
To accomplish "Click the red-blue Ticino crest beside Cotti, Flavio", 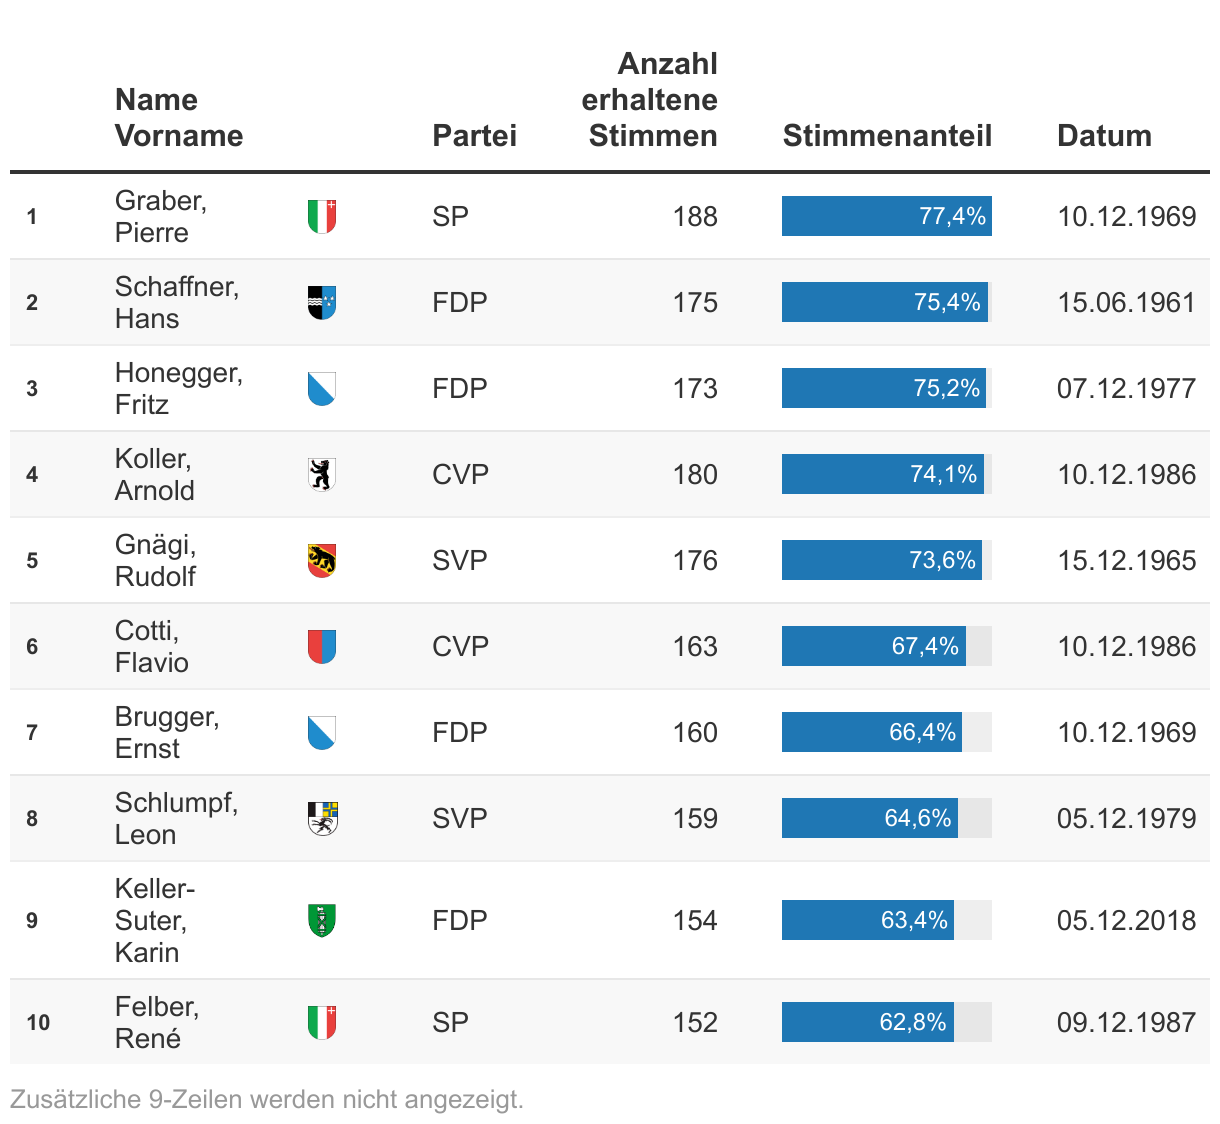I will pyautogui.click(x=322, y=646).
